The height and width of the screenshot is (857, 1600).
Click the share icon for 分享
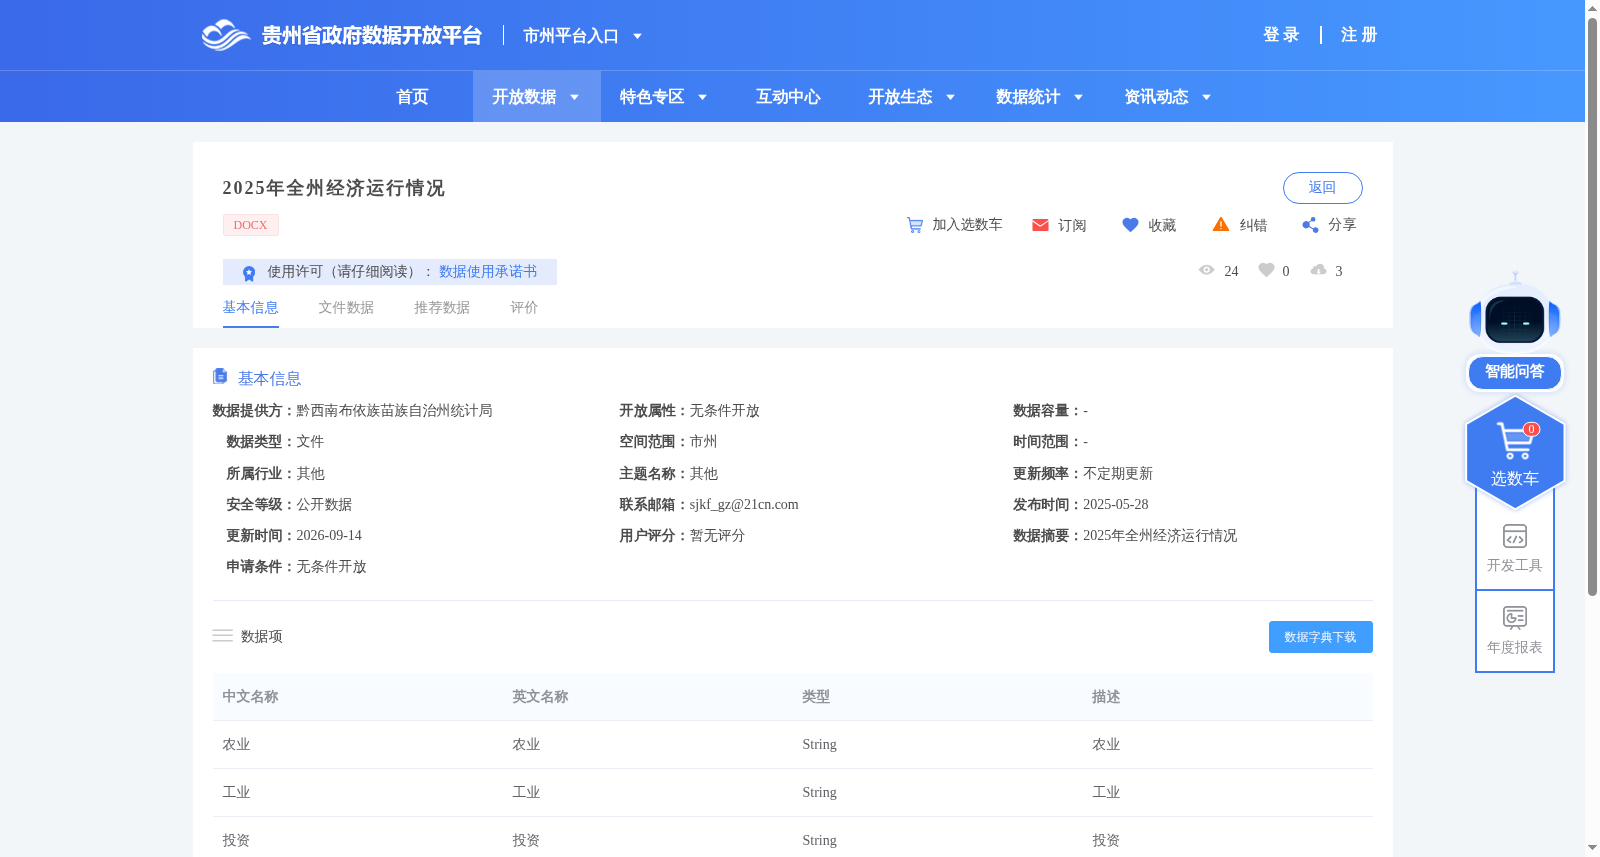coord(1310,225)
